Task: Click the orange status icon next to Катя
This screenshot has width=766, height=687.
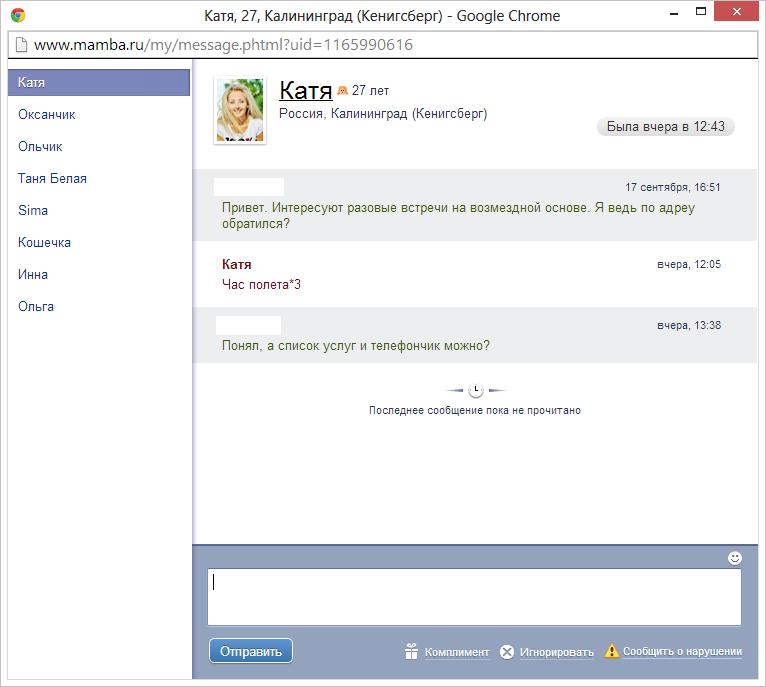Action: (342, 90)
